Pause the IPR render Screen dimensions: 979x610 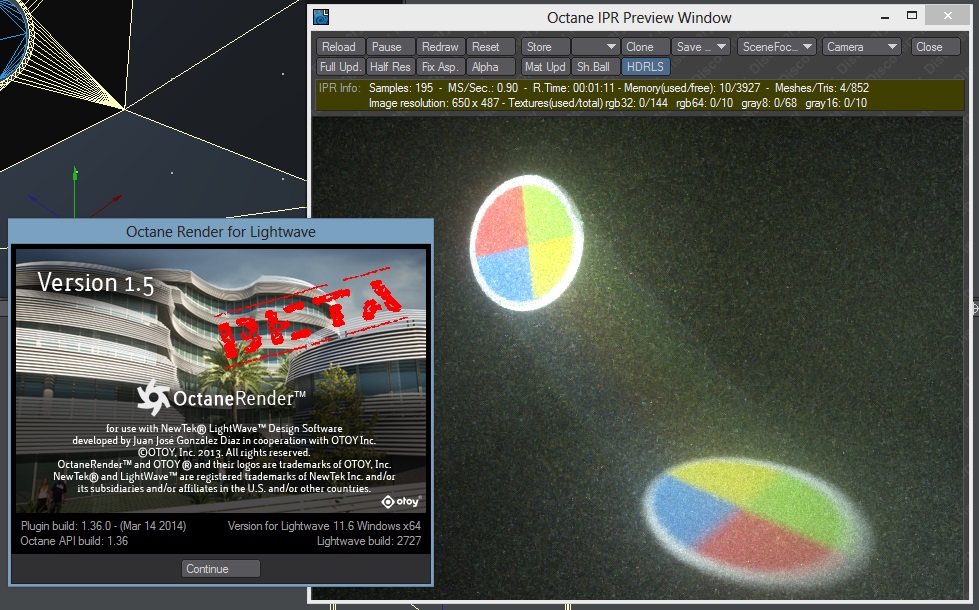coord(390,47)
